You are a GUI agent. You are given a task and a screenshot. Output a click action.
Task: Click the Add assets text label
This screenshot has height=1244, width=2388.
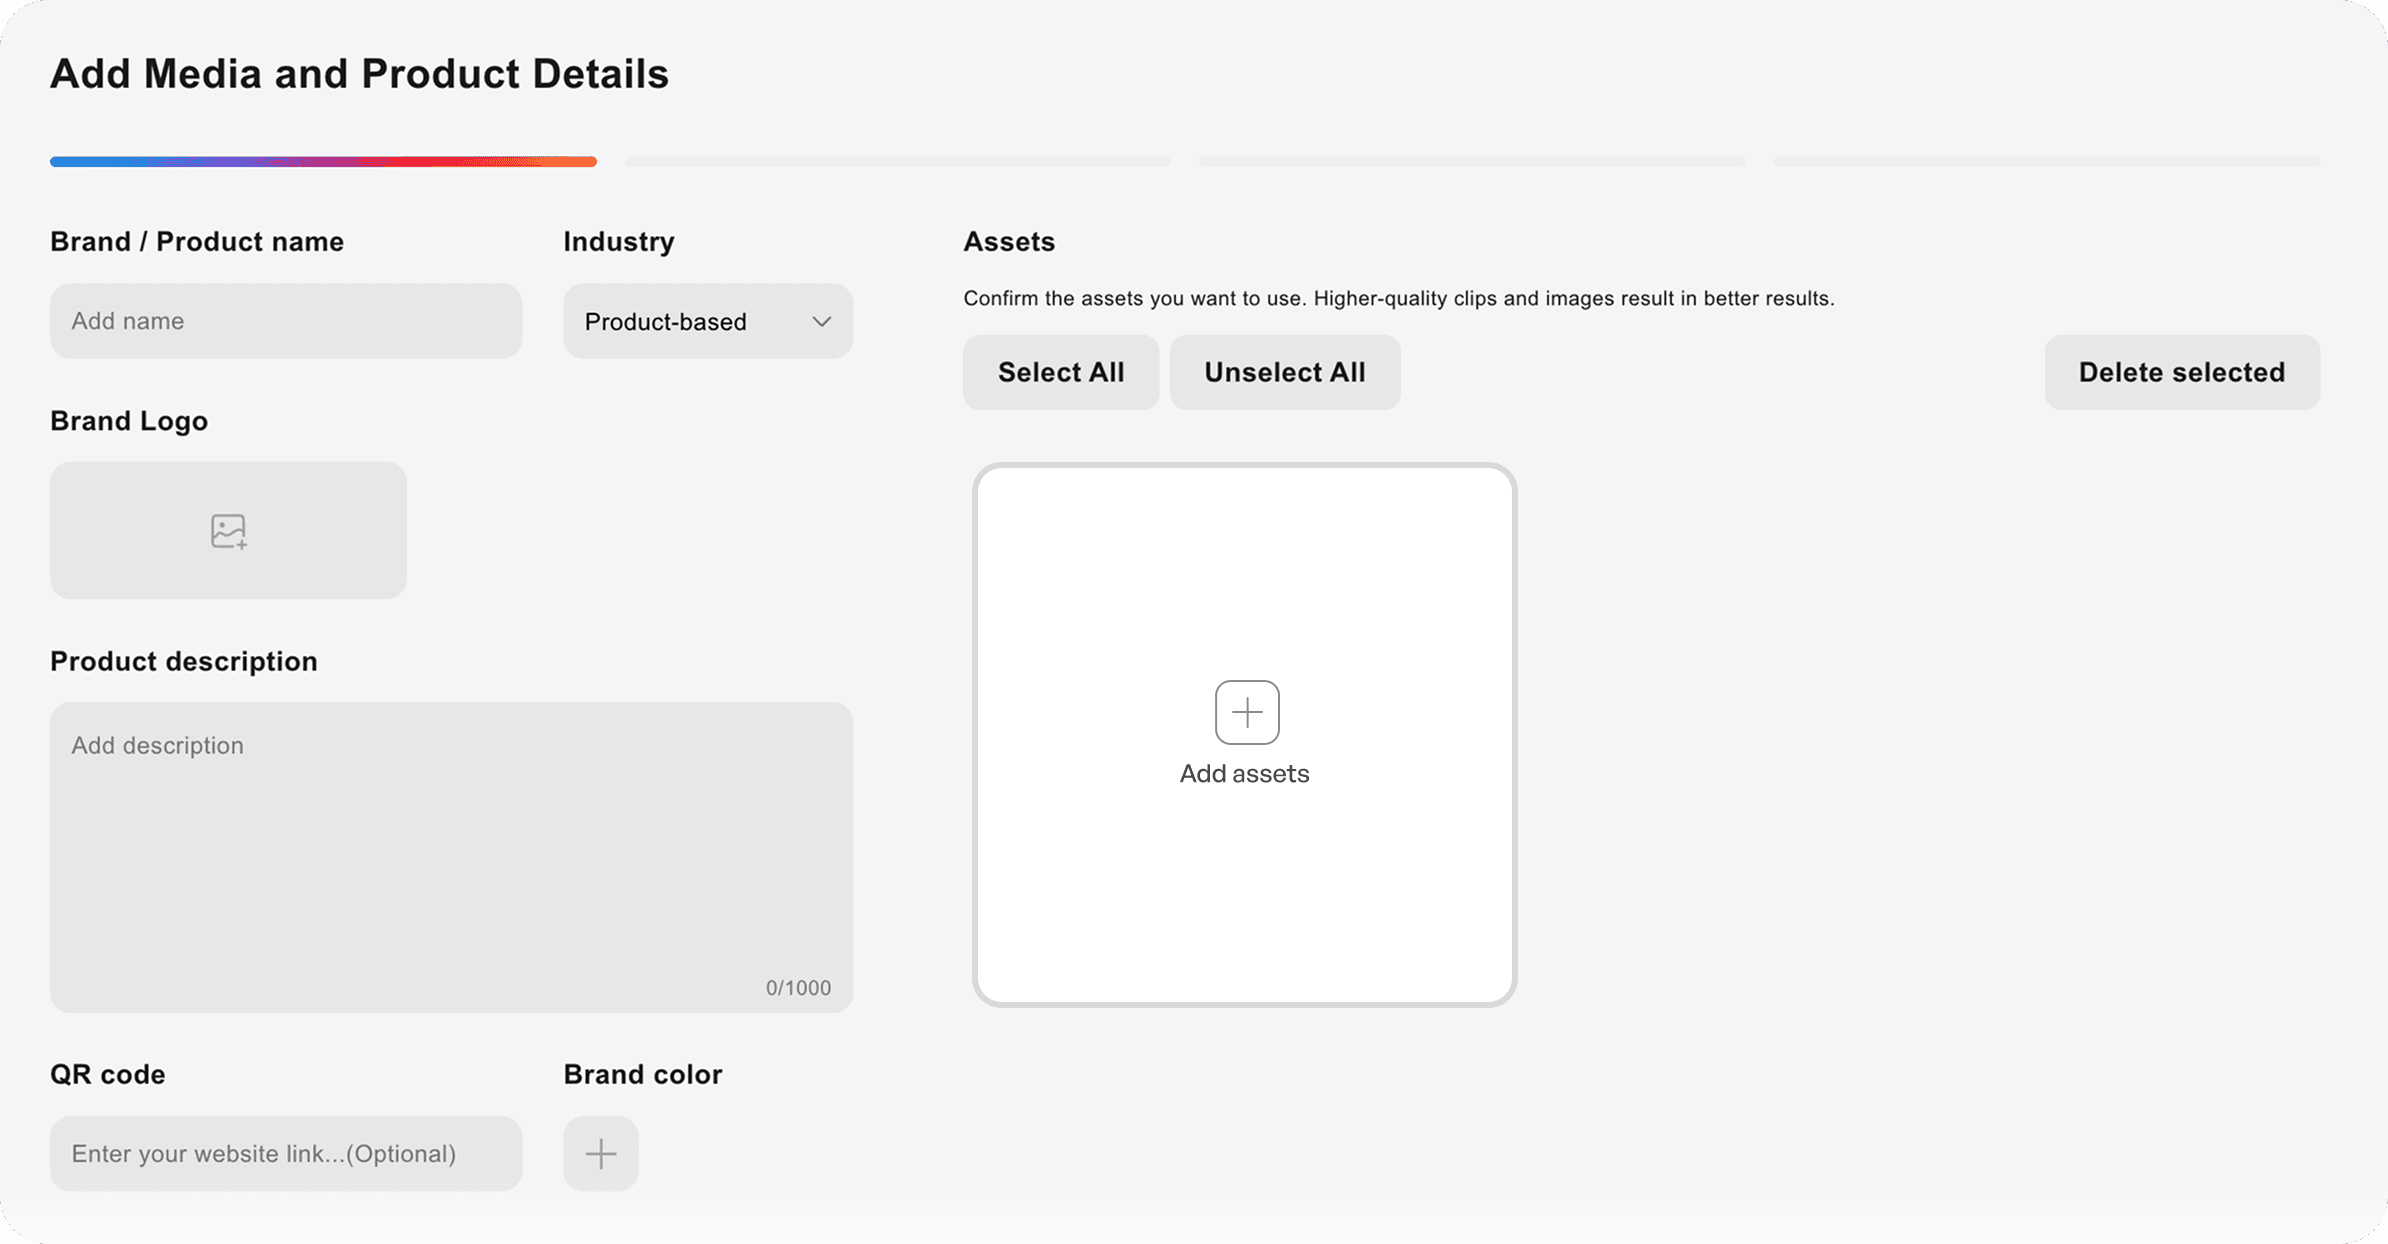tap(1244, 774)
